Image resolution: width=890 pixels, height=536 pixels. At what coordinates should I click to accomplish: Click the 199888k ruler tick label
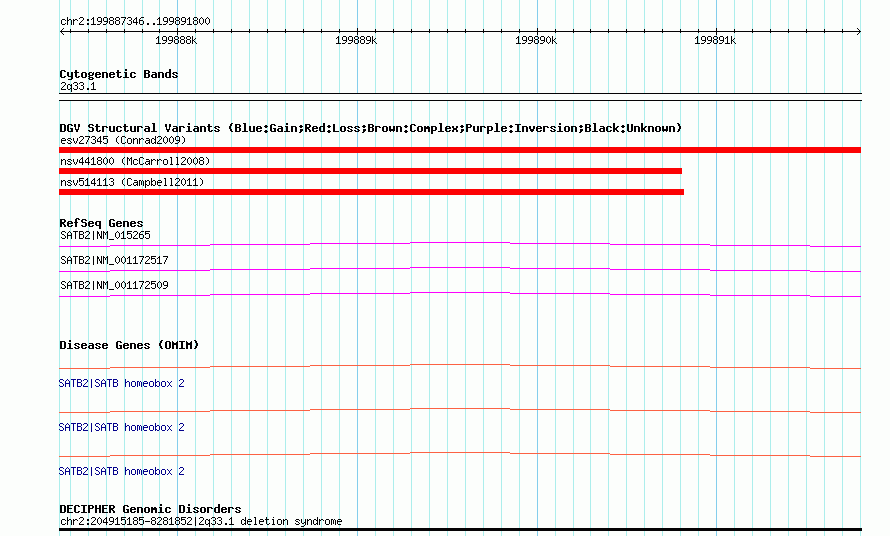coord(176,40)
